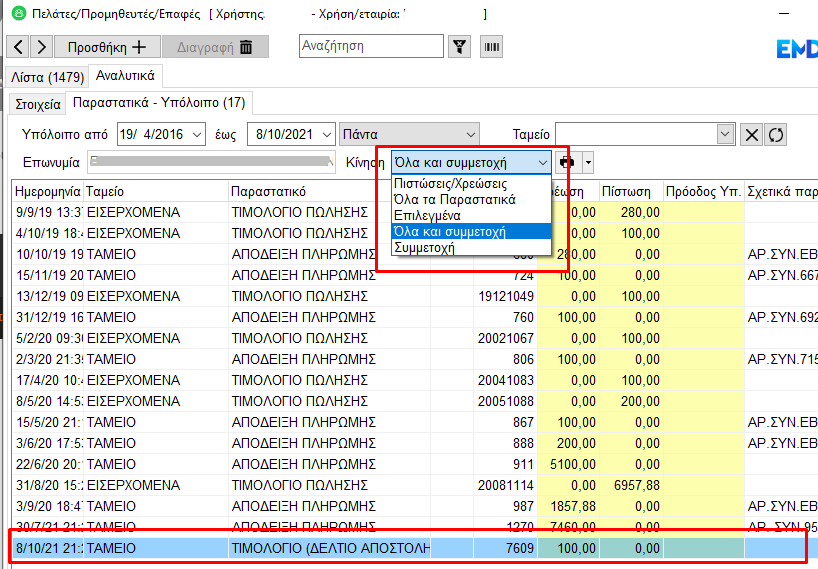
Task: Click the barcode scan icon
Action: click(491, 47)
